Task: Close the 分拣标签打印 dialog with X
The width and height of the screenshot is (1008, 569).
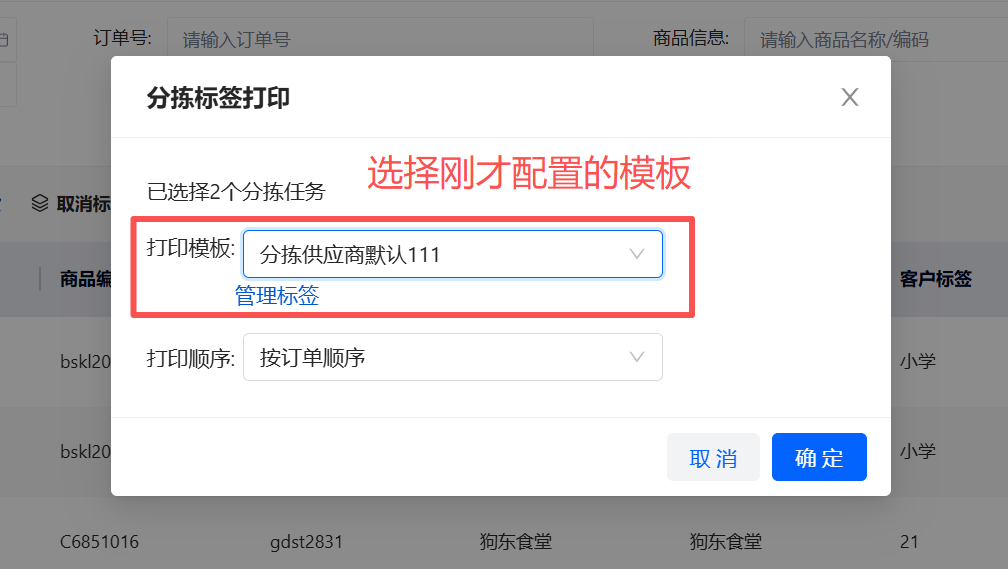Action: point(850,97)
